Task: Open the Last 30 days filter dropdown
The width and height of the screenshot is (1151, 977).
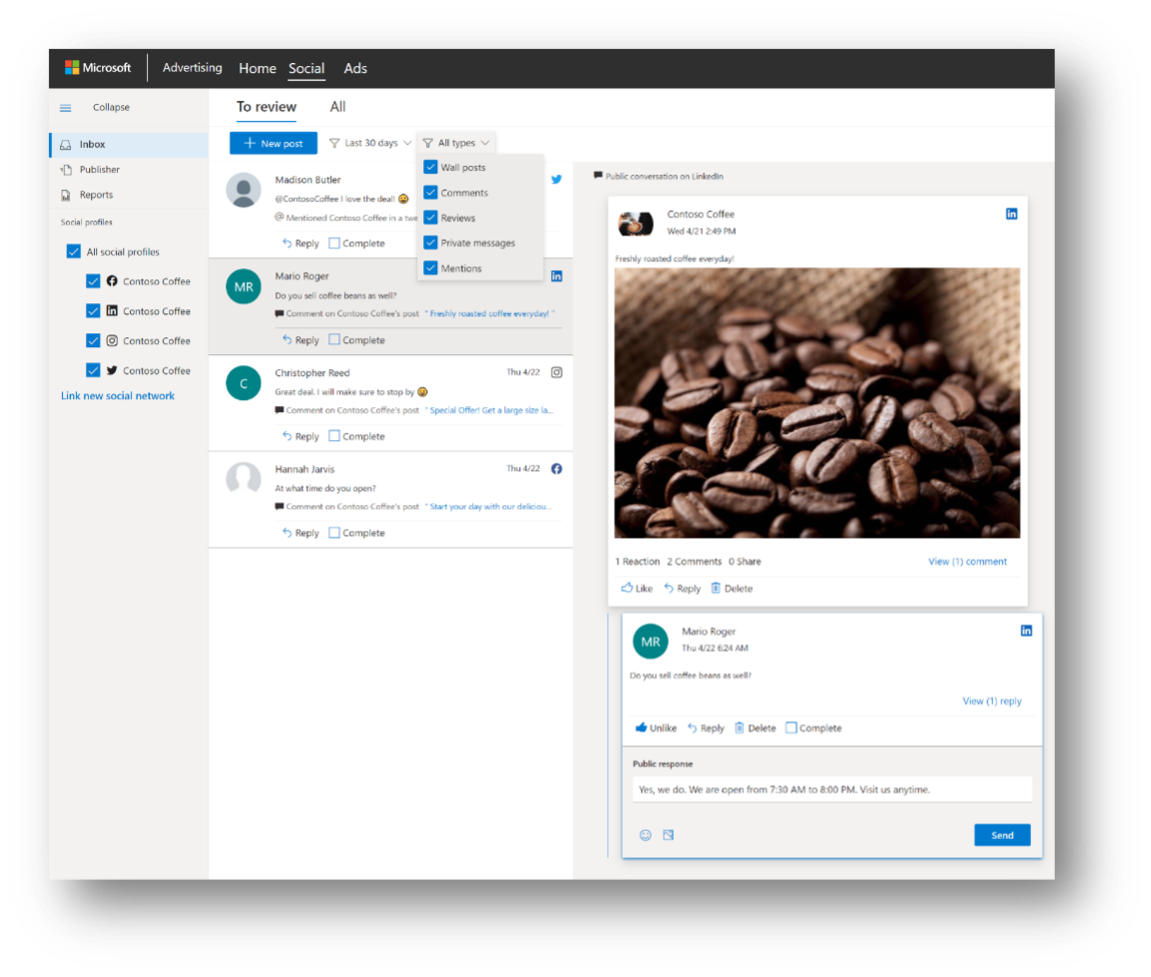Action: click(x=370, y=142)
